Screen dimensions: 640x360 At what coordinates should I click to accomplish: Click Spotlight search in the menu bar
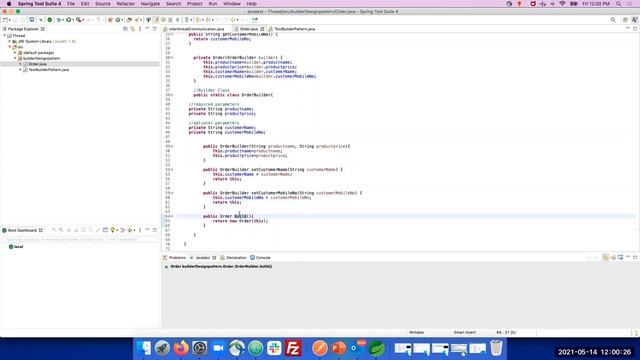point(618,4)
